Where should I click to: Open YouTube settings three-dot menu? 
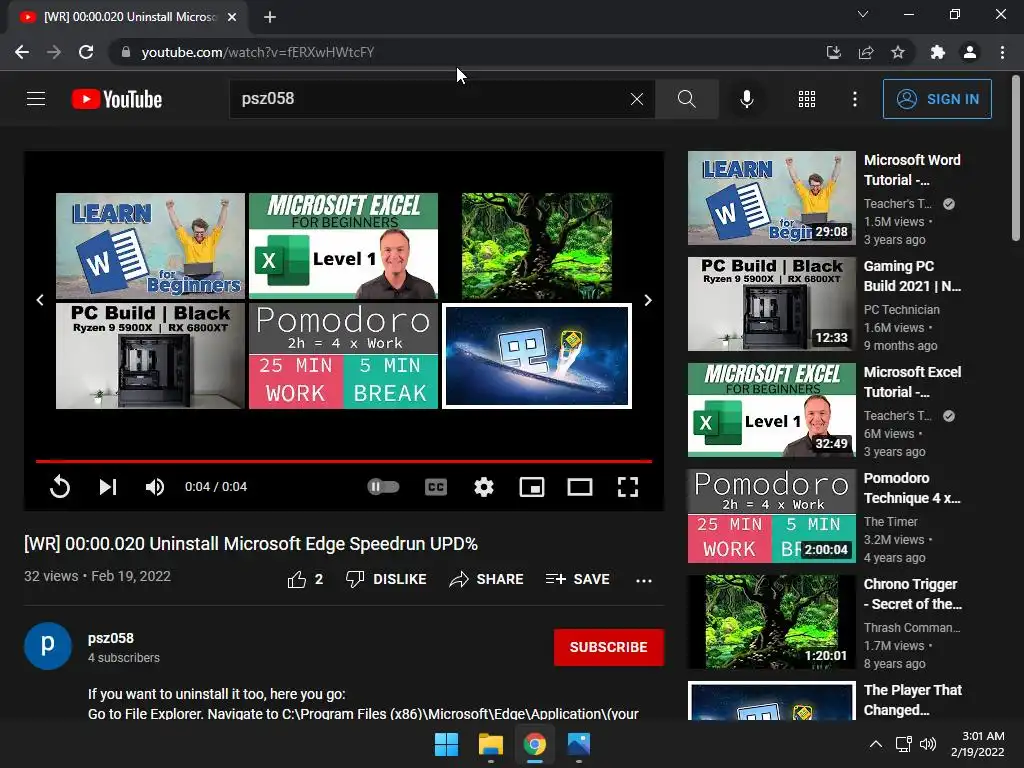[854, 99]
